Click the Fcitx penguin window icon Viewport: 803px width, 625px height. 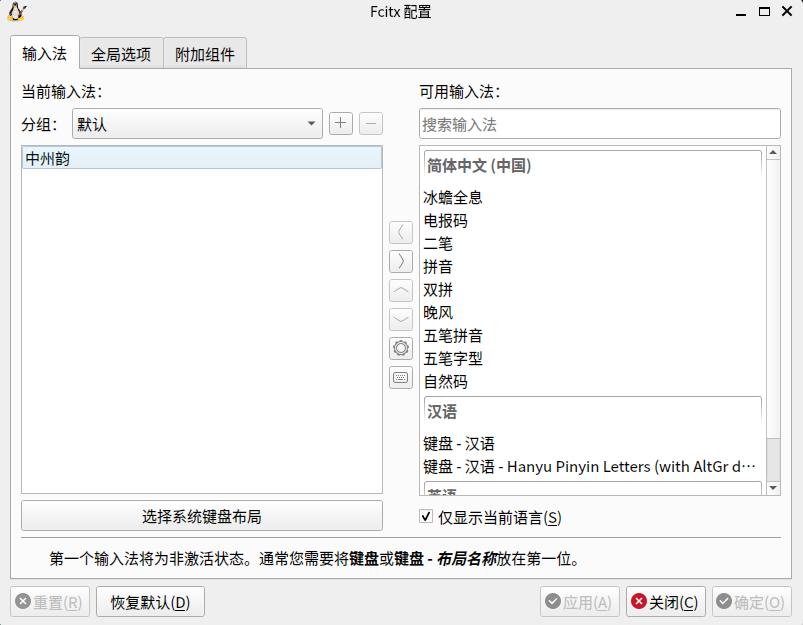pos(16,12)
